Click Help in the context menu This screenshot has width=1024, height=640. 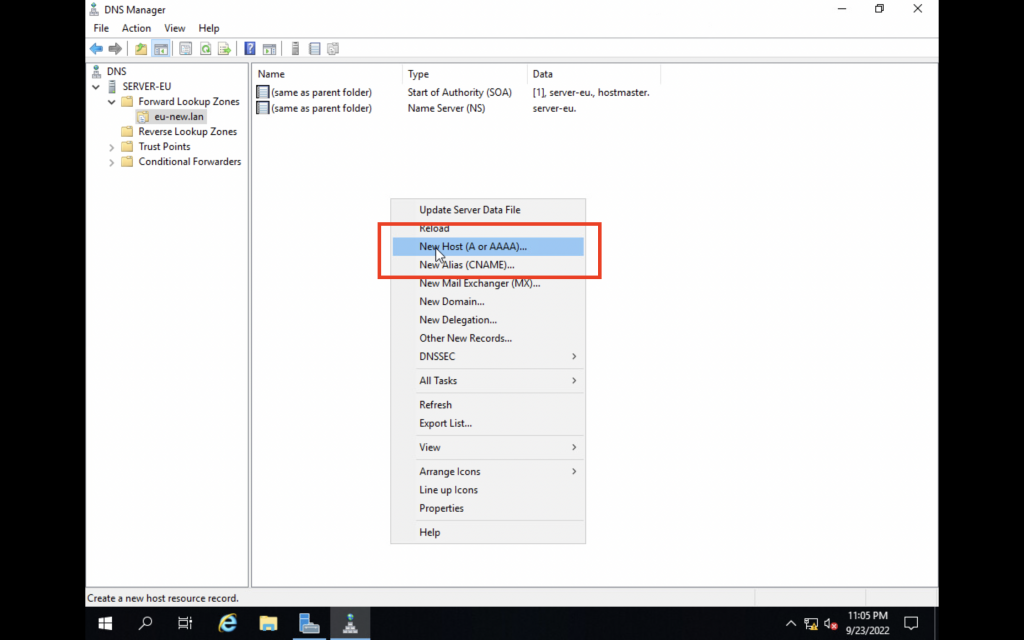tap(488, 532)
